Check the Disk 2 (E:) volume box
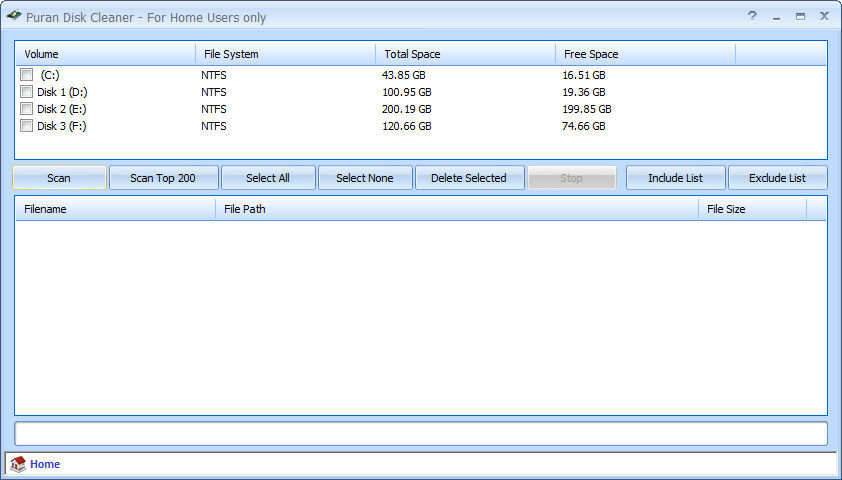The height and width of the screenshot is (480, 842). pyautogui.click(x=27, y=109)
